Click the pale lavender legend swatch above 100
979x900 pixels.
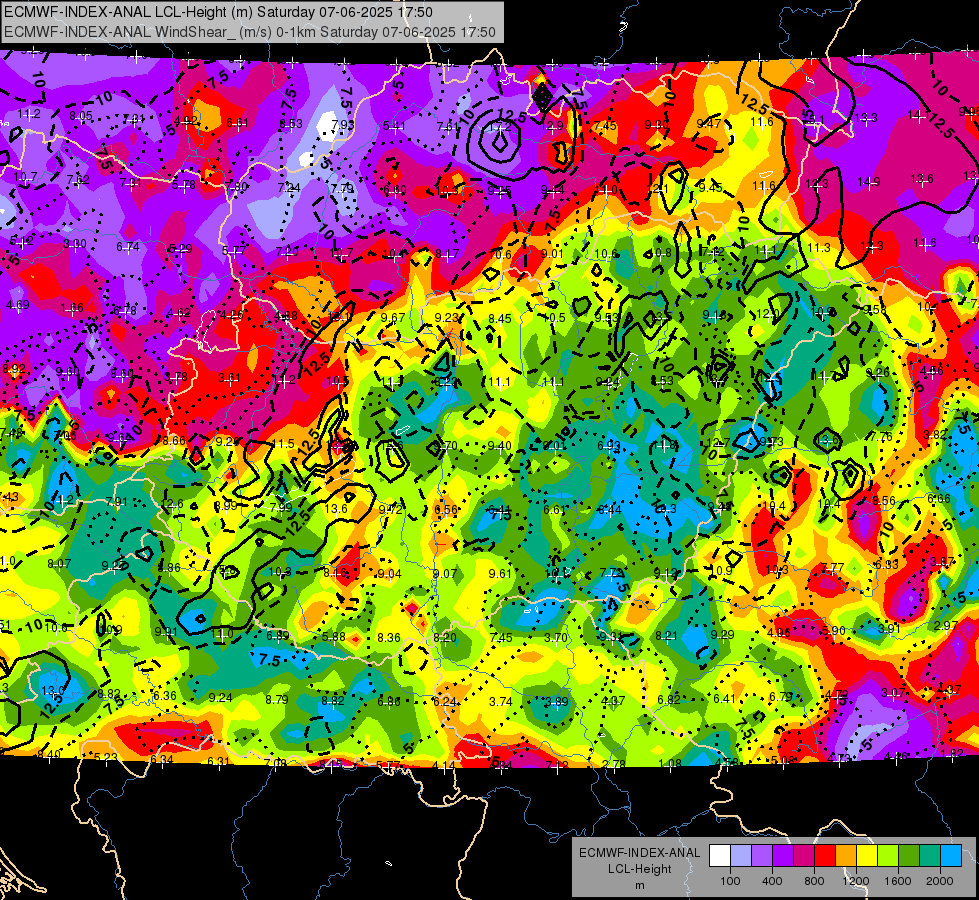click(x=741, y=855)
